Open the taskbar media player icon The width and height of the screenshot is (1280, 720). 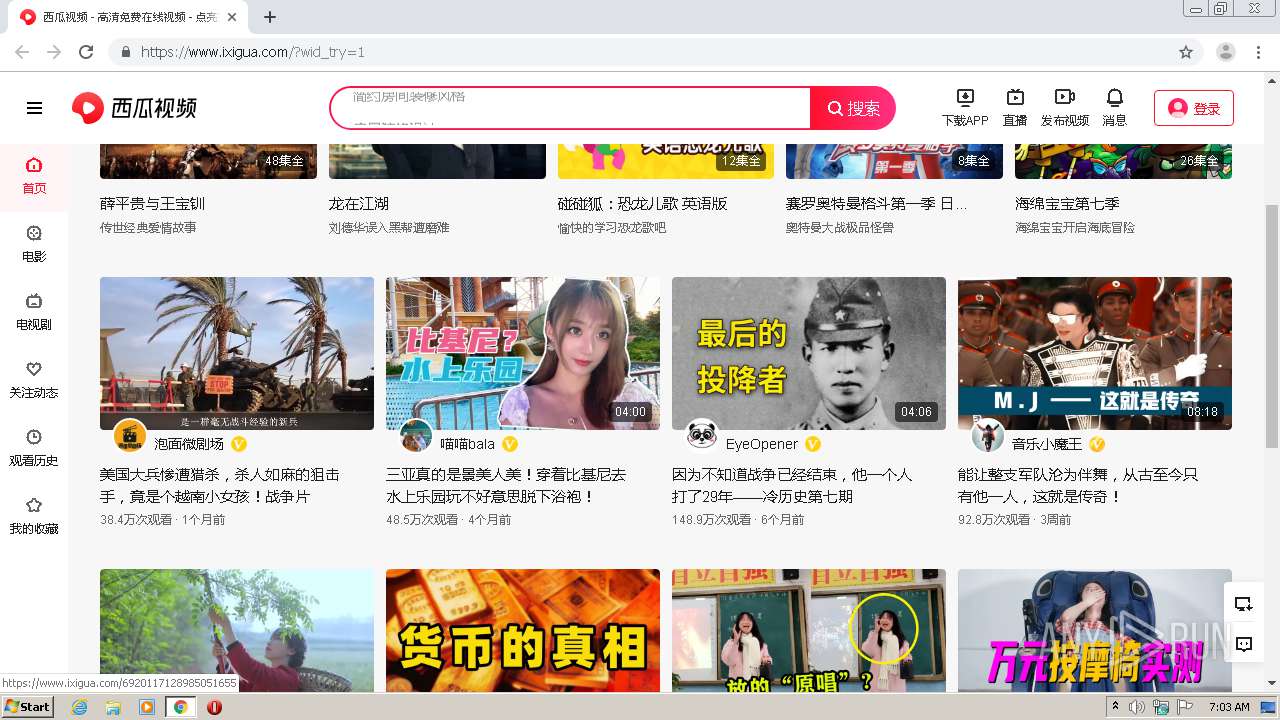[x=147, y=707]
